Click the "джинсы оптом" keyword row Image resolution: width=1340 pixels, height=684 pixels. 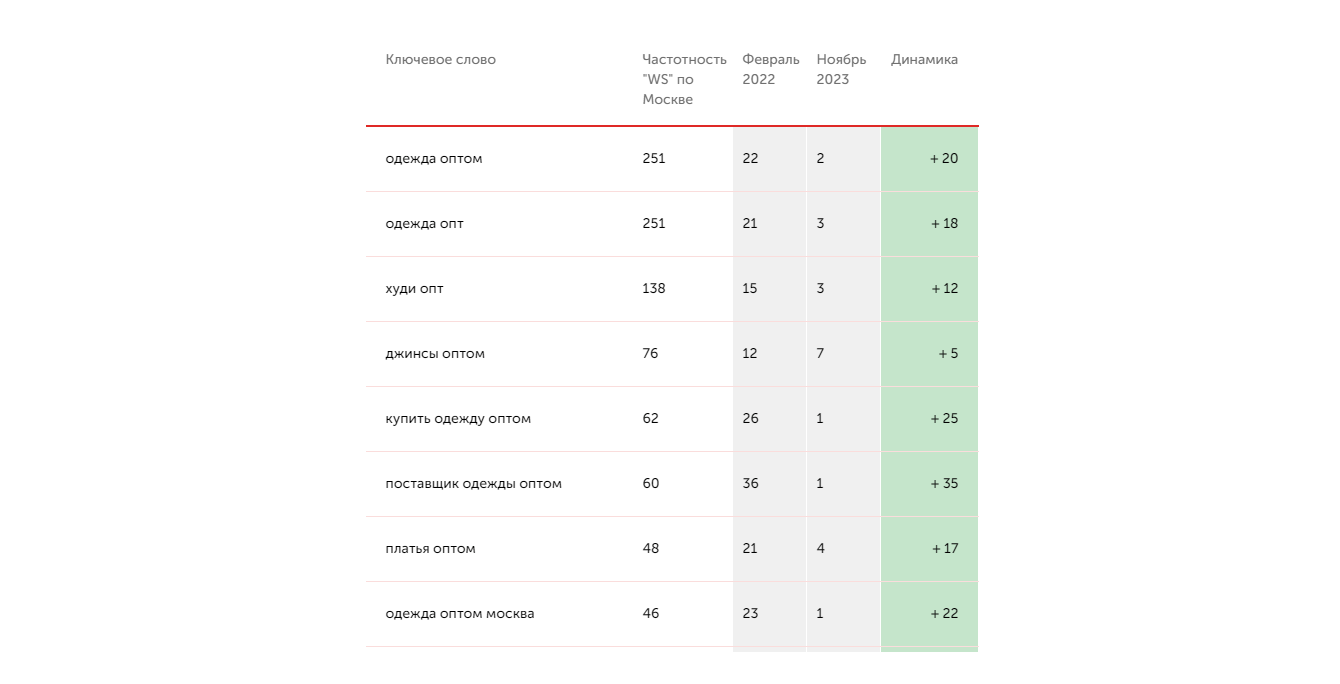click(x=435, y=354)
